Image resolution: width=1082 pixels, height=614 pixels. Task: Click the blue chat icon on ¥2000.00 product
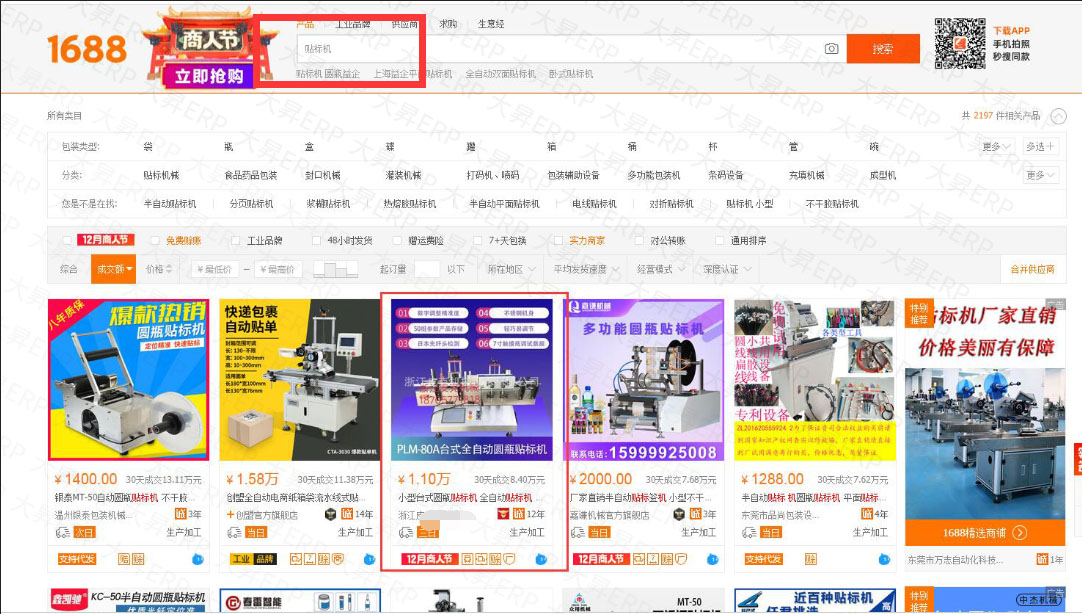(713, 559)
